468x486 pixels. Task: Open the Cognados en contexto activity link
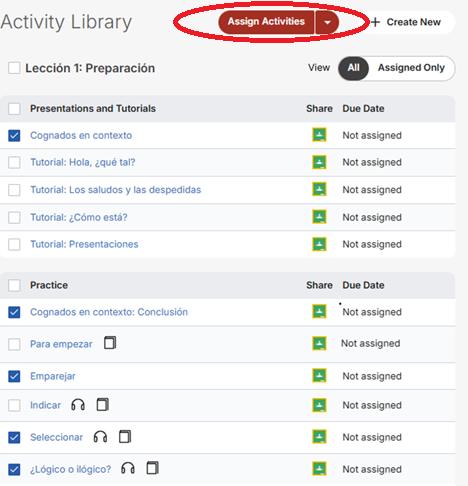click(x=81, y=136)
